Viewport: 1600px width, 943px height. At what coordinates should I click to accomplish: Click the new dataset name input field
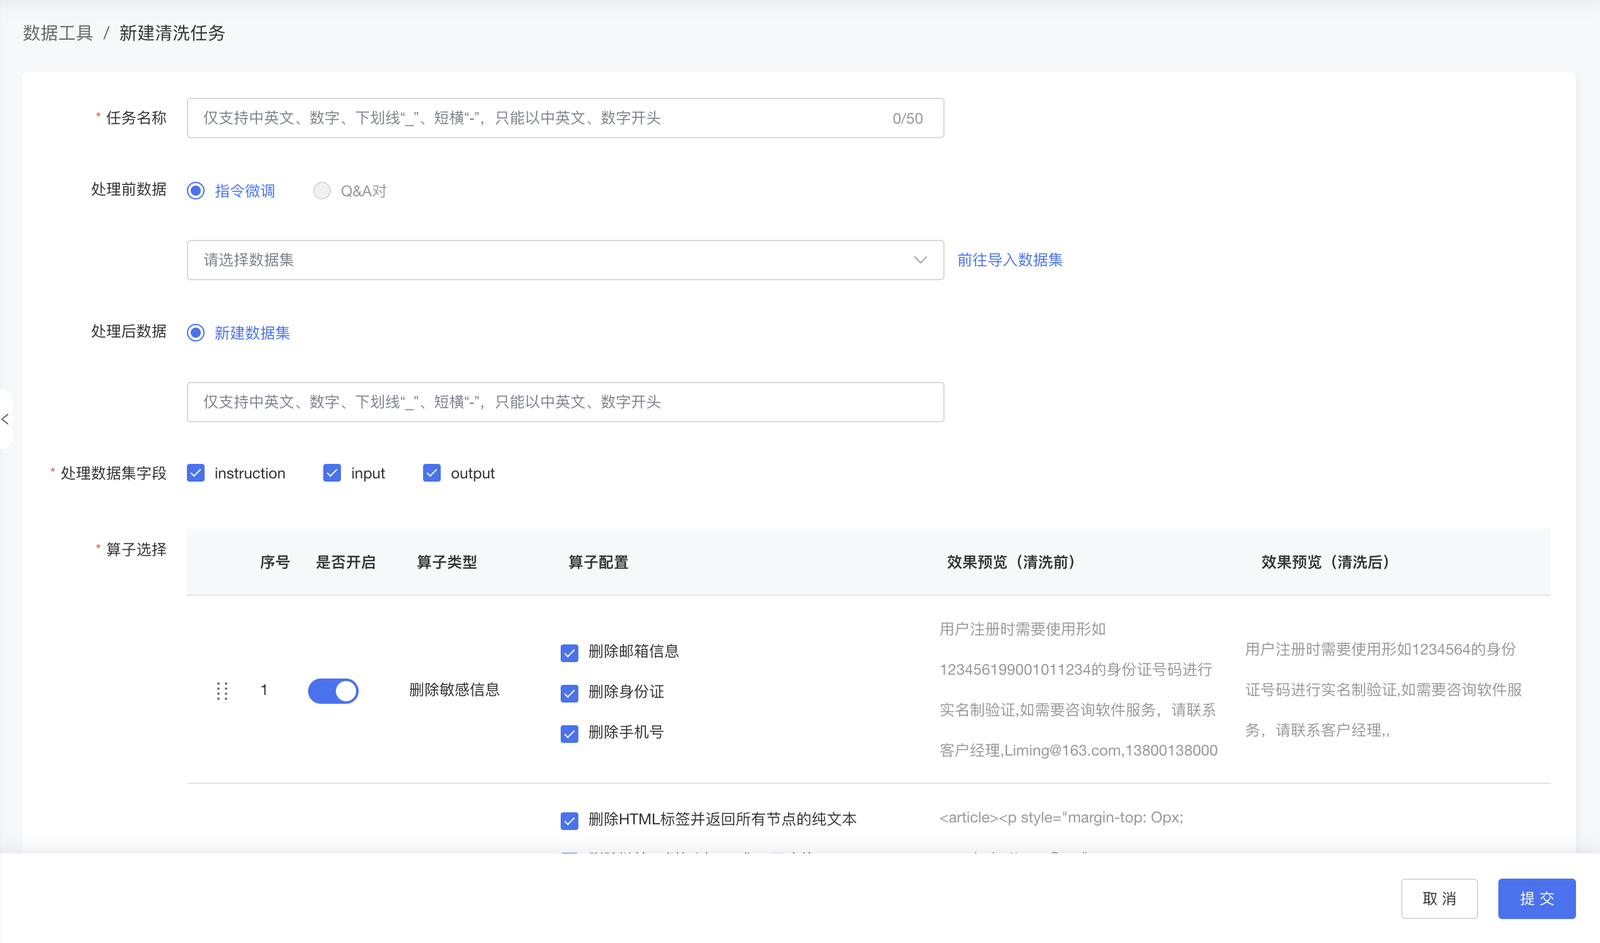pos(565,402)
